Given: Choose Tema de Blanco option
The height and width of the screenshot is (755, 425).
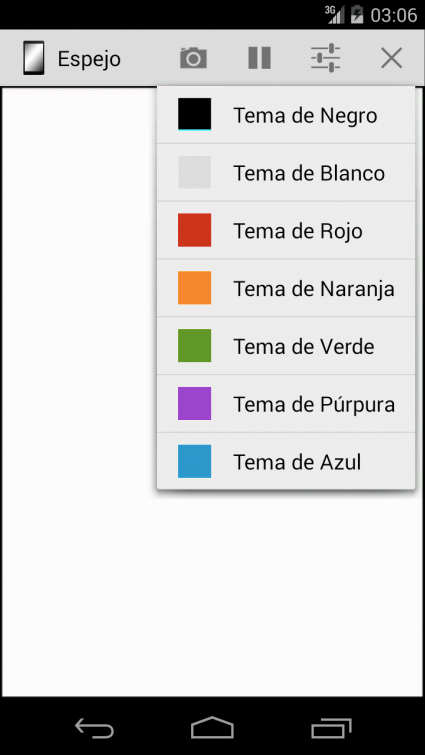Looking at the screenshot, I should click(x=286, y=172).
